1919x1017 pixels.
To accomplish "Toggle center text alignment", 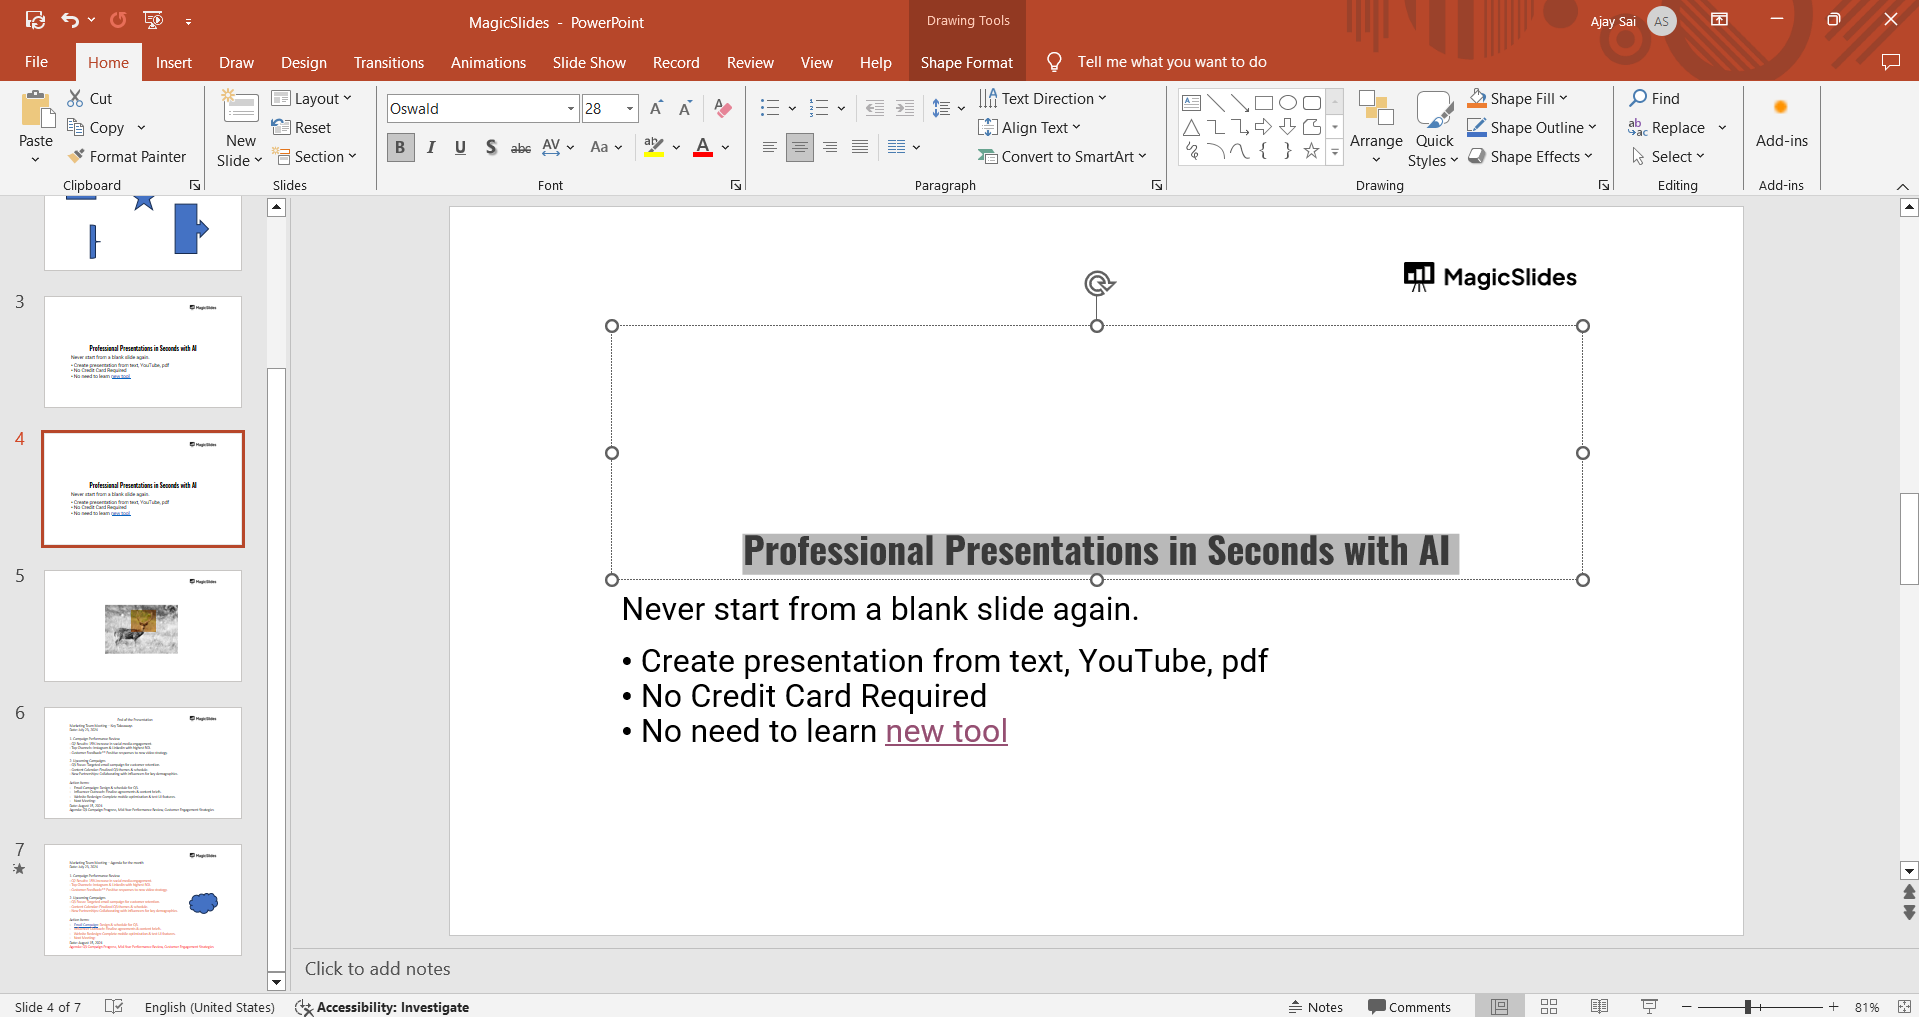I will (x=799, y=147).
